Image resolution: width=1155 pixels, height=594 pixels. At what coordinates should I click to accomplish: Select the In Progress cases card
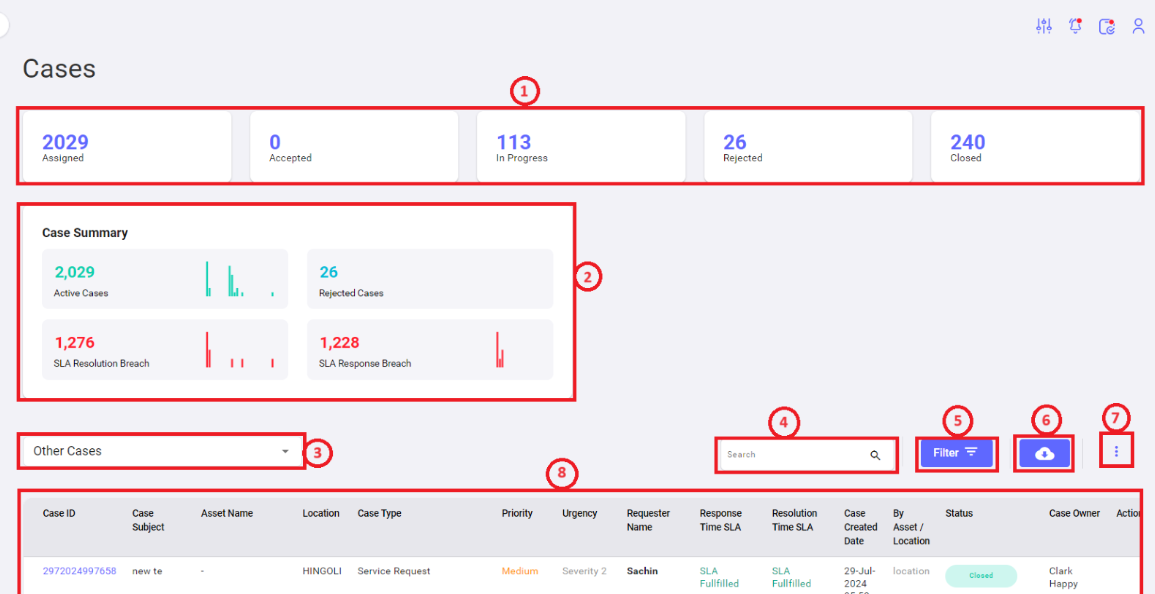click(580, 147)
